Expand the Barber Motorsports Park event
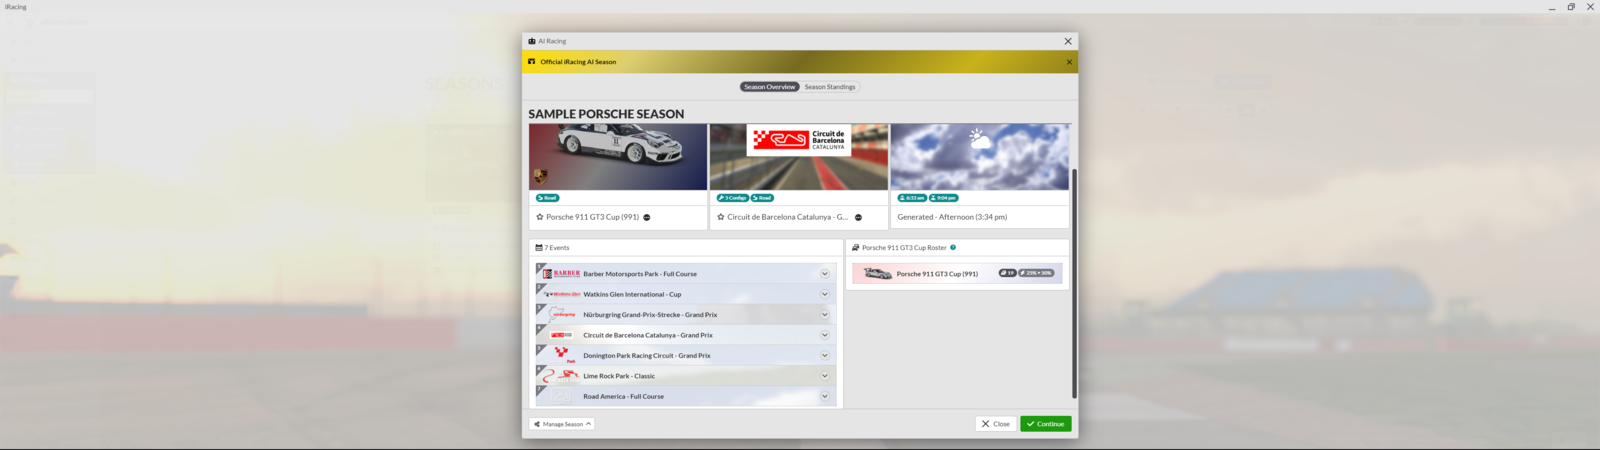 click(x=825, y=274)
